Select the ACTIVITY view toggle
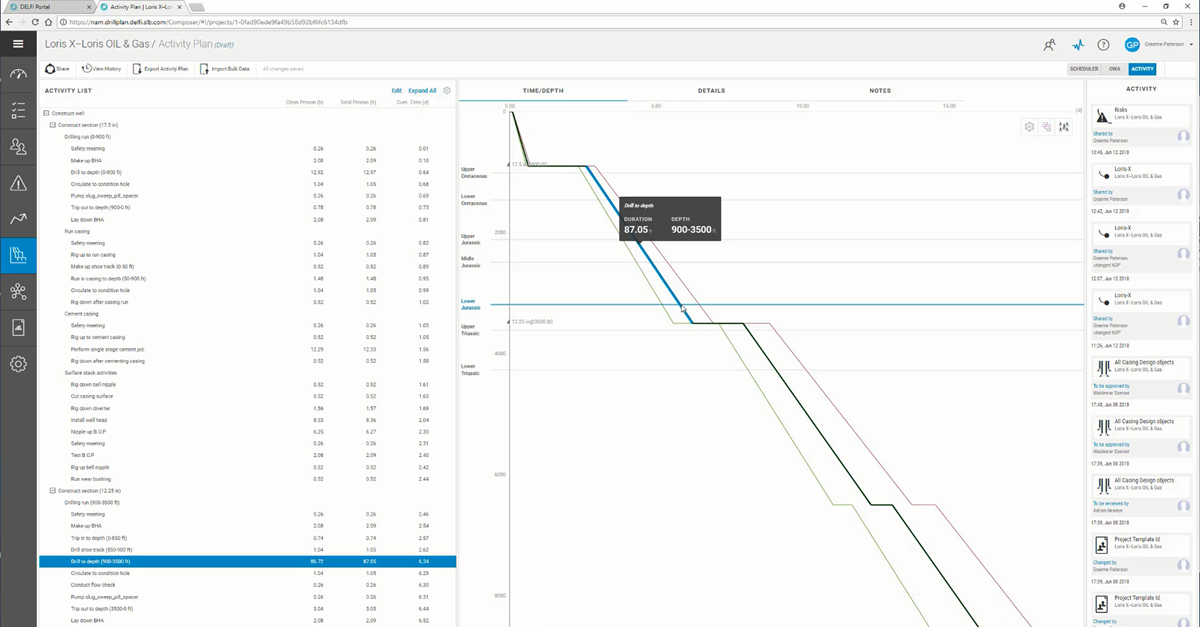The height and width of the screenshot is (627, 1200). pyautogui.click(x=1142, y=69)
